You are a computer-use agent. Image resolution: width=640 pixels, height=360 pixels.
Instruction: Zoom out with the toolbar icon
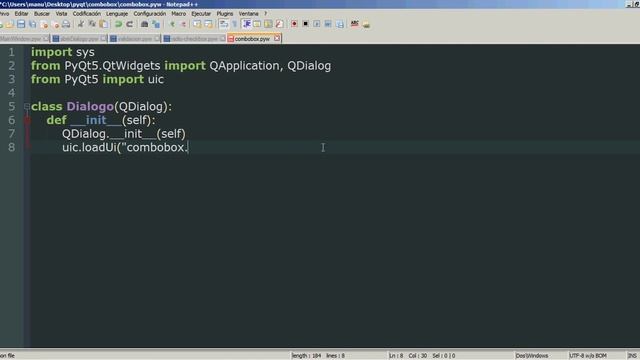click(183, 24)
